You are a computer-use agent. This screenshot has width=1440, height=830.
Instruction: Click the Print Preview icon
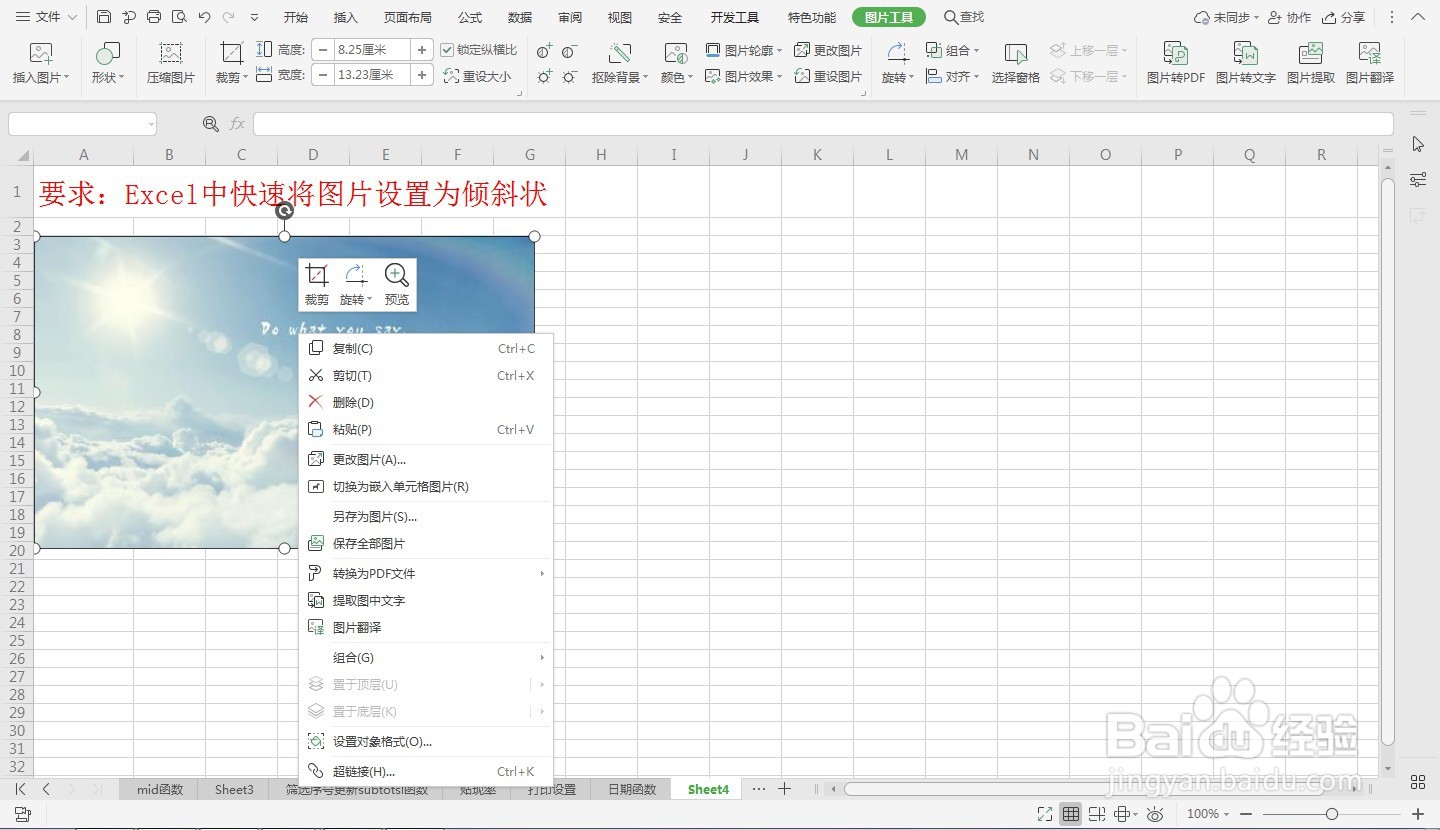(178, 17)
